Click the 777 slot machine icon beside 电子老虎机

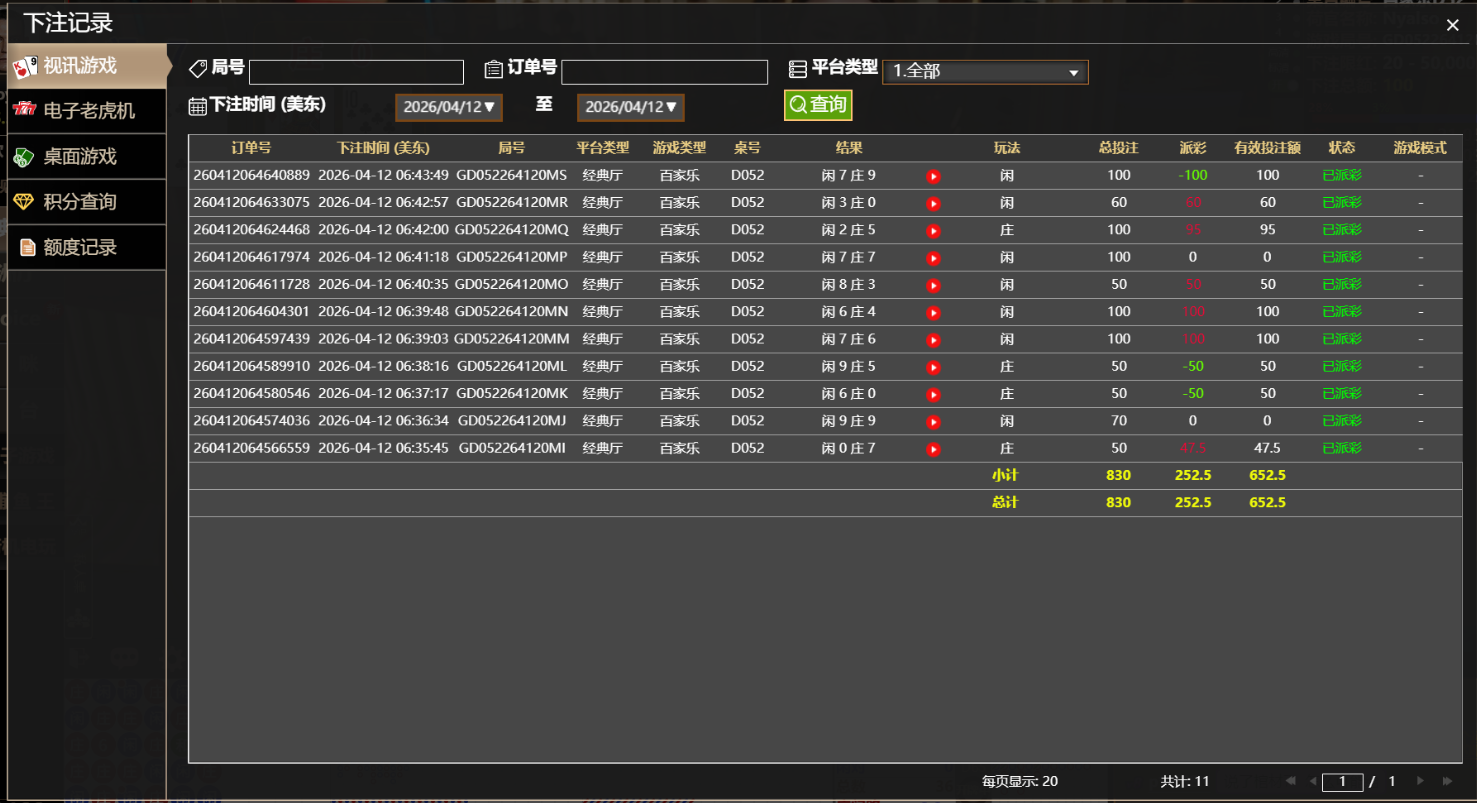click(x=22, y=111)
